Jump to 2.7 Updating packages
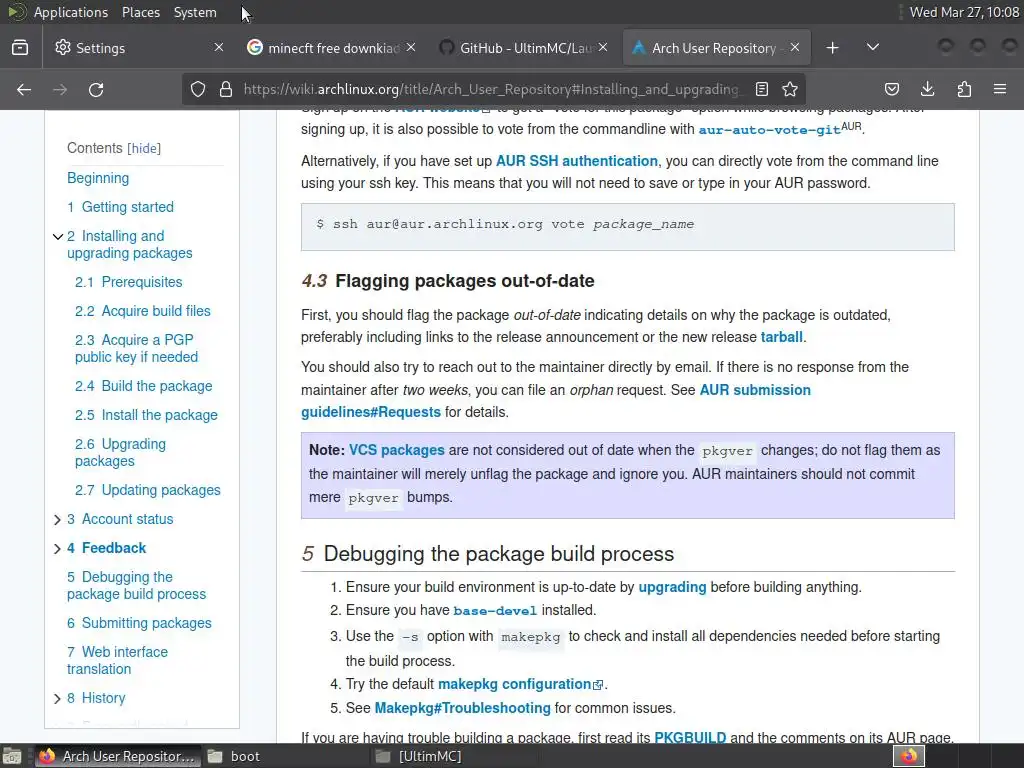The width and height of the screenshot is (1024, 768). [x=148, y=490]
